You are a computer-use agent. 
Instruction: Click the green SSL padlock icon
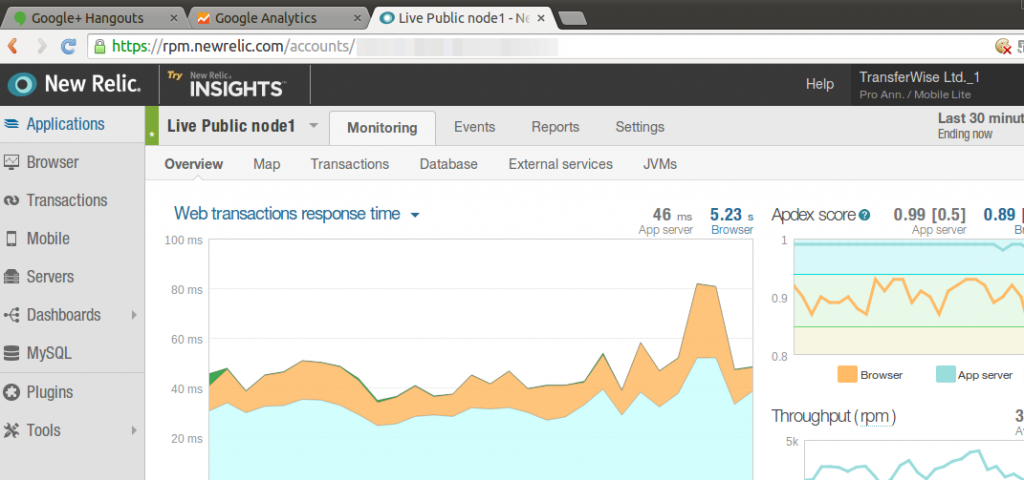coord(99,46)
